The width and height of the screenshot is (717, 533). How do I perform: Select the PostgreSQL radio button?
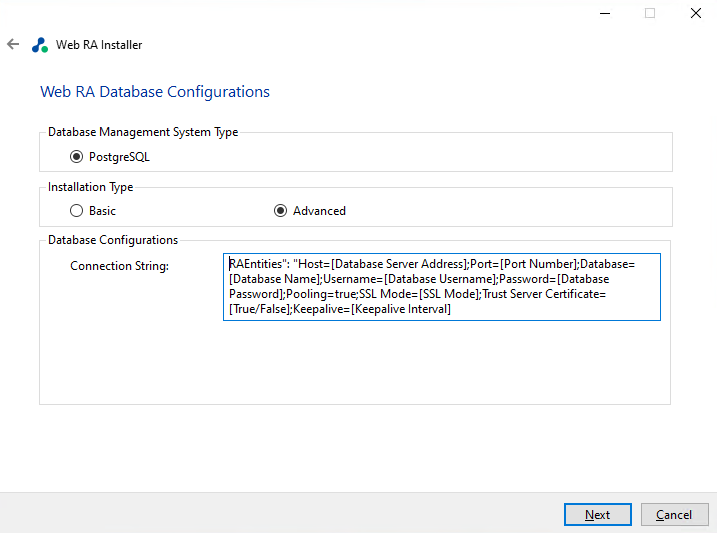77,157
